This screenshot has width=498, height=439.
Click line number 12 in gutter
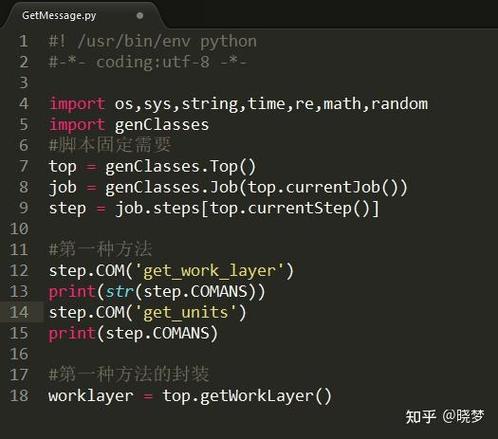[19, 270]
